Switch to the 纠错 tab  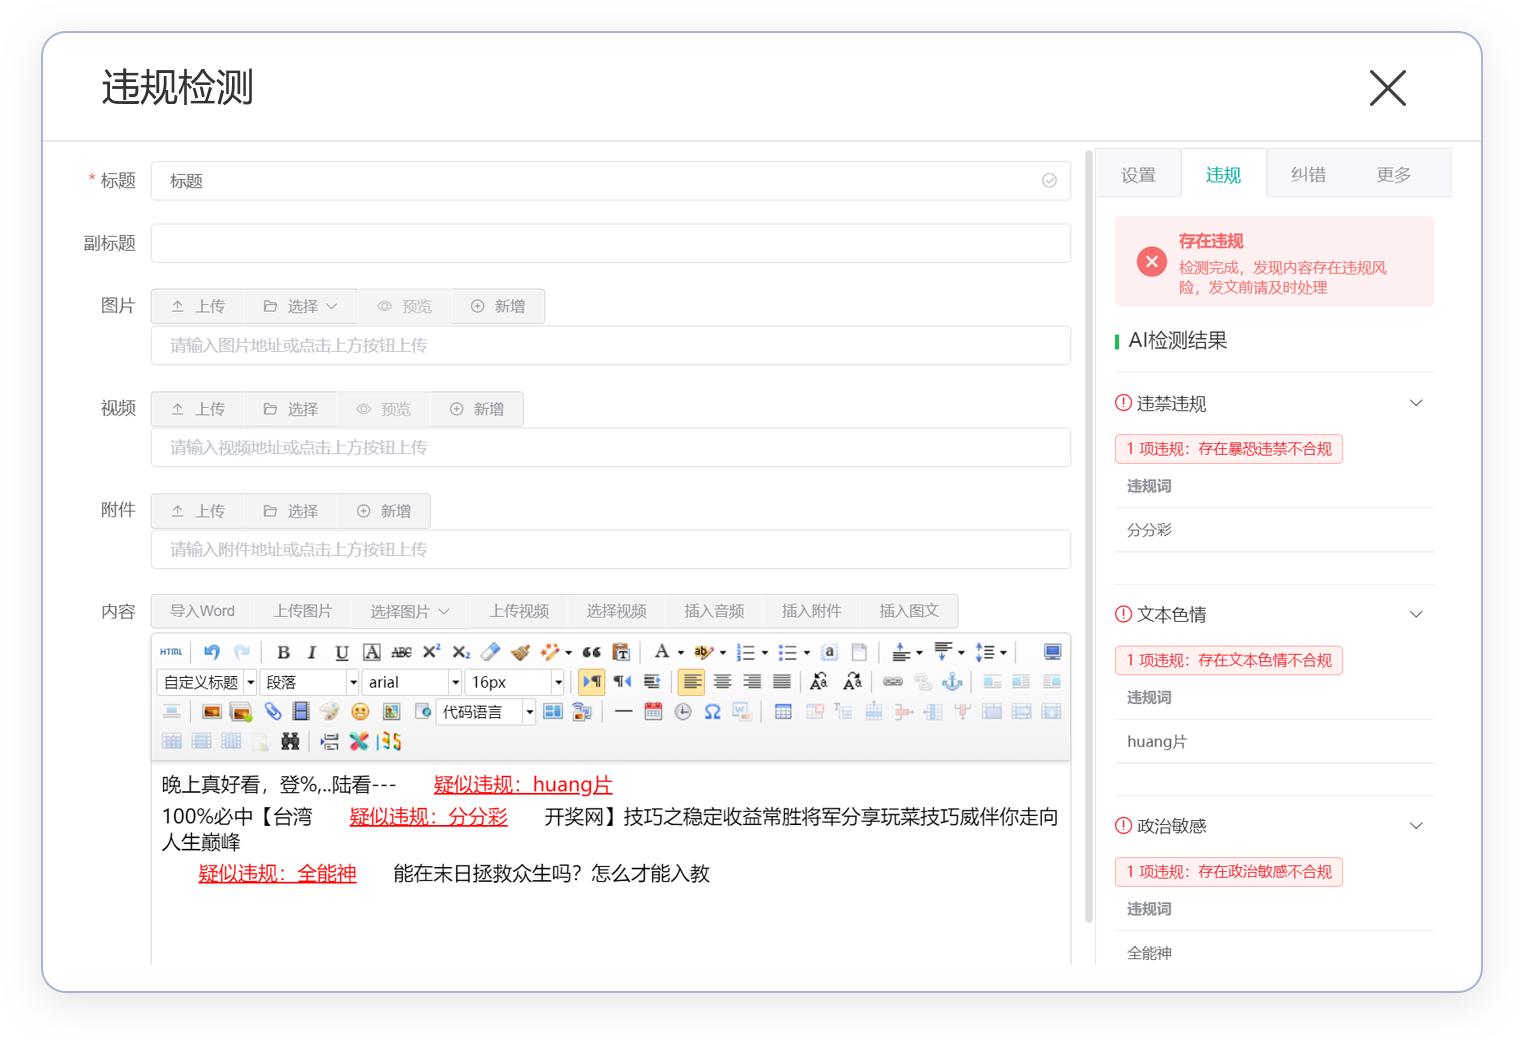[x=1308, y=173]
